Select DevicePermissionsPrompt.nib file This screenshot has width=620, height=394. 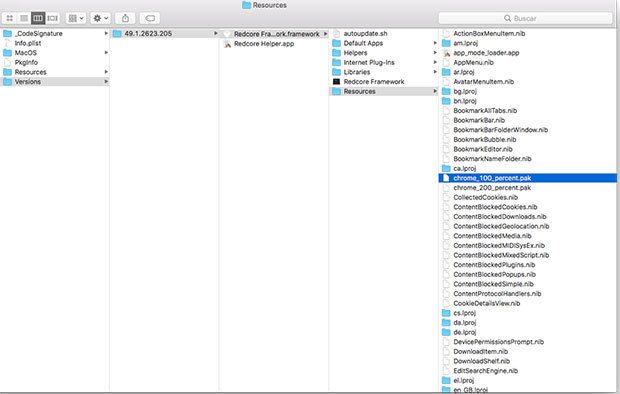(x=528, y=342)
